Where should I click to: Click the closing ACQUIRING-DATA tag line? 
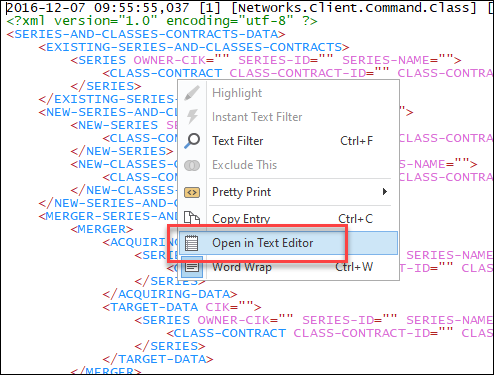tap(170, 294)
